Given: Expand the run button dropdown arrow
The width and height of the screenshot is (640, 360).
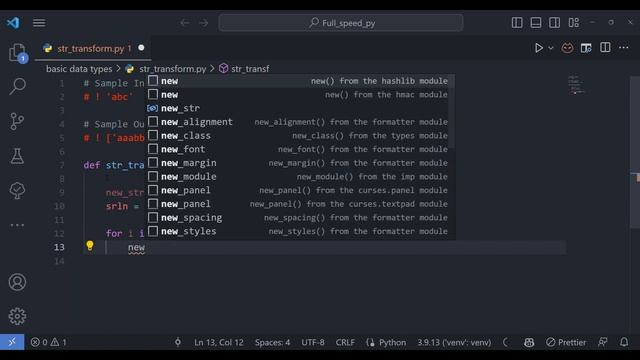Looking at the screenshot, I should [x=551, y=48].
